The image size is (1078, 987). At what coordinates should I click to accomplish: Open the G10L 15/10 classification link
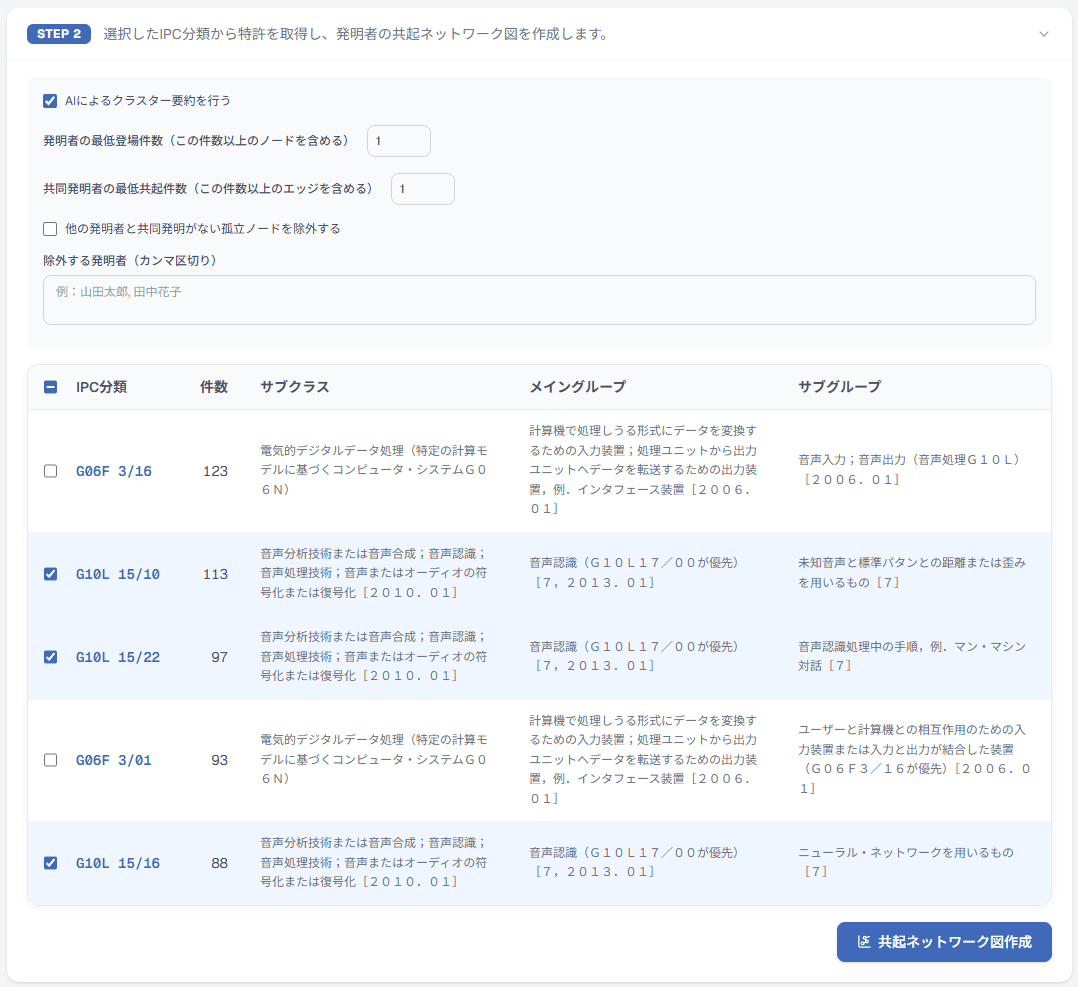click(118, 574)
